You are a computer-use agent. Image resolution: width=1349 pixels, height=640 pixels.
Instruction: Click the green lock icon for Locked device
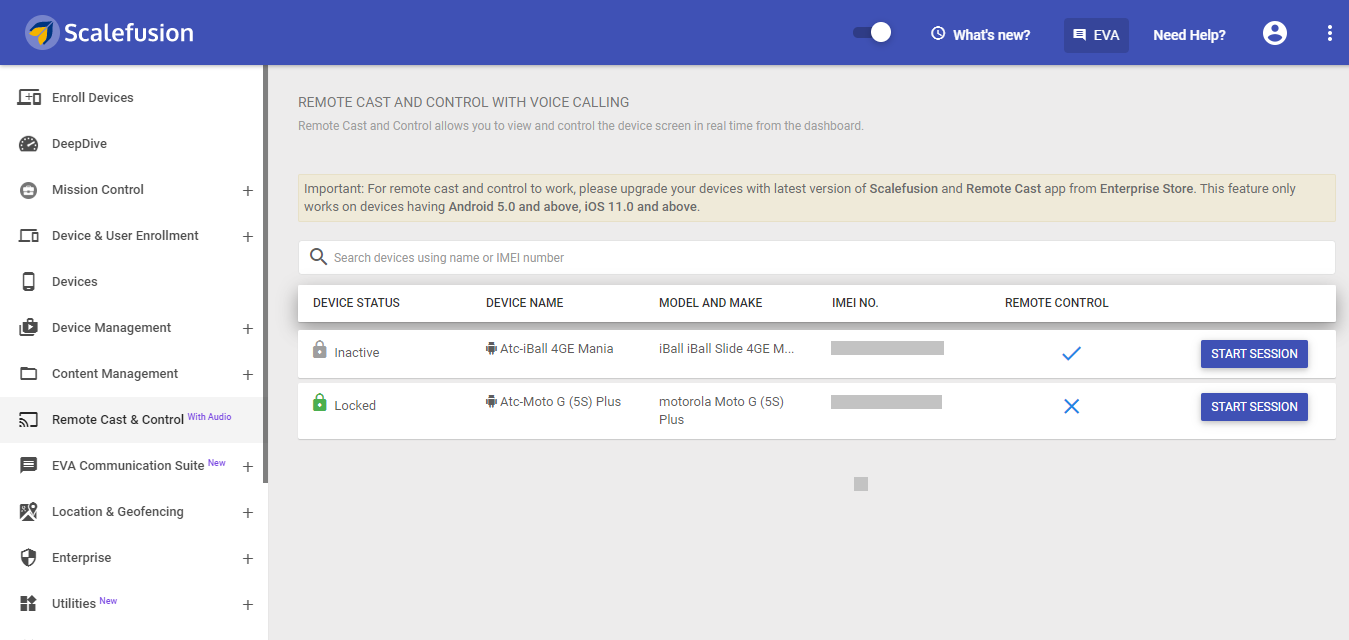click(320, 403)
